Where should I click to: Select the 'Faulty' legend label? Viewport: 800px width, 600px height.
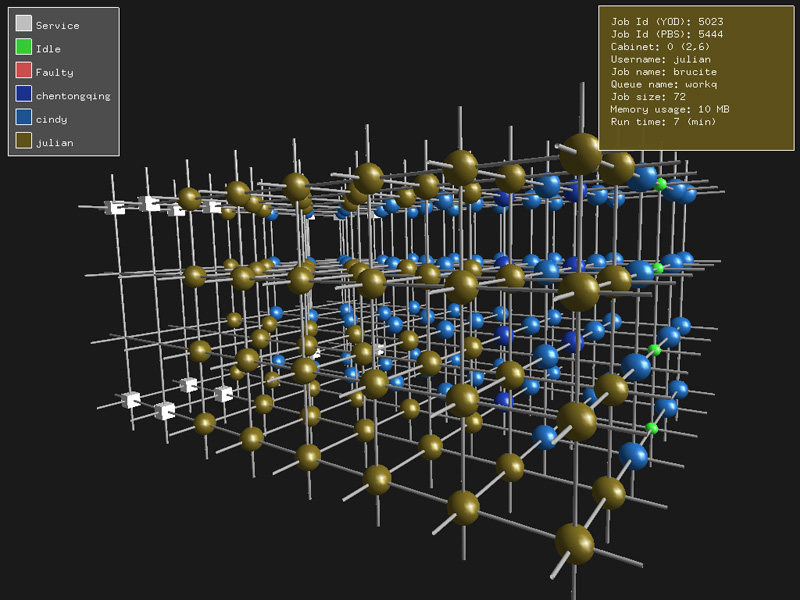[x=55, y=72]
